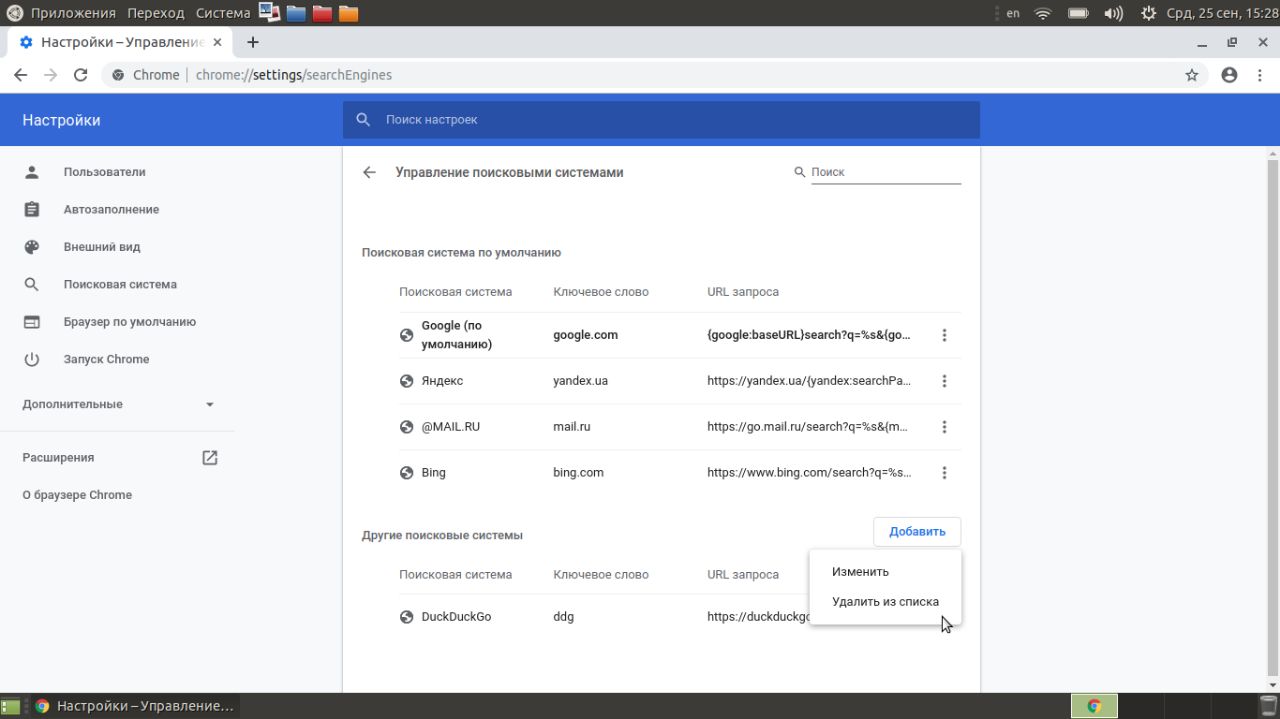
Task: Open the Wi-Fi network indicator in system tray
Action: [x=1043, y=13]
